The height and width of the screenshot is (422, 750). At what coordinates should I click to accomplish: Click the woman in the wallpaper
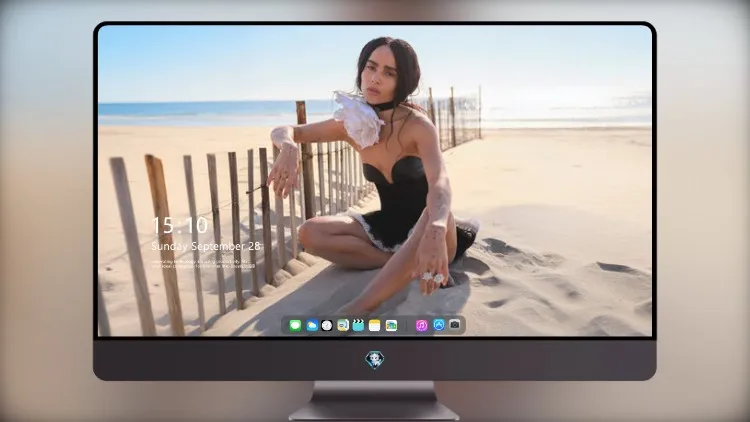[x=383, y=172]
